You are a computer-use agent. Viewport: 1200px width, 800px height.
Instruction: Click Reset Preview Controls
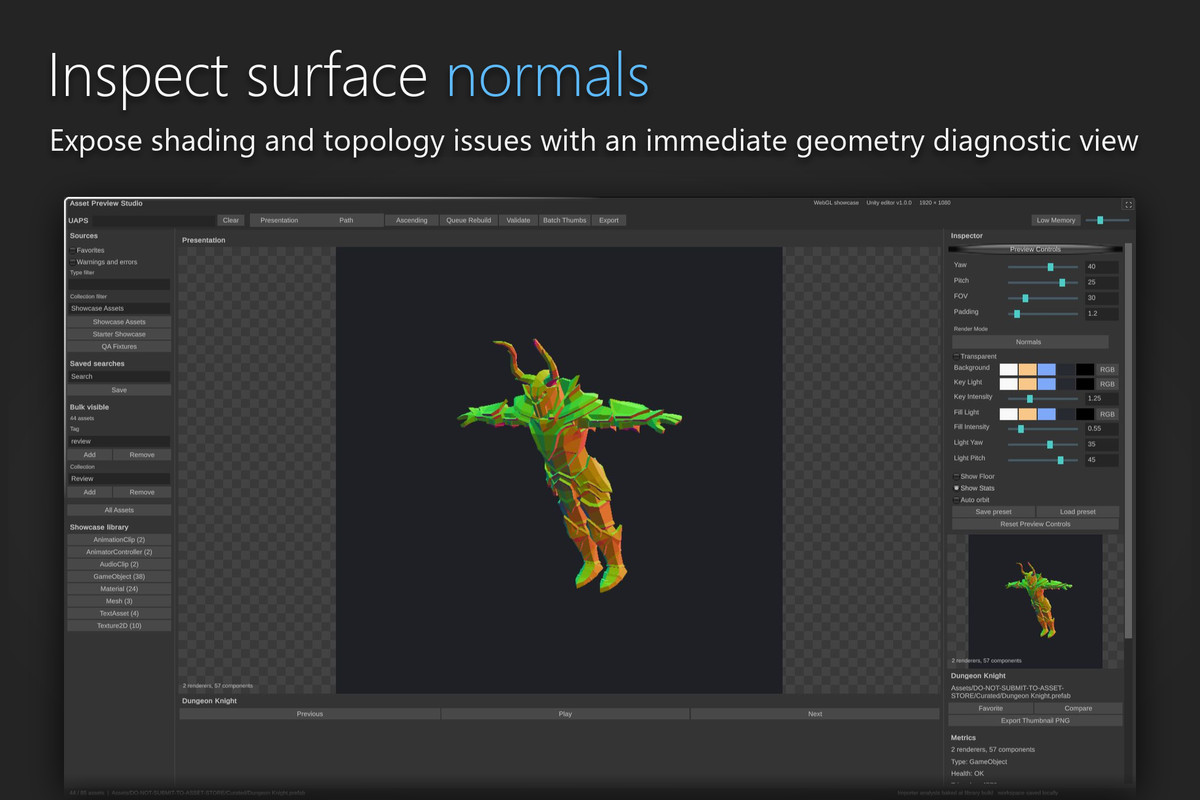(x=1035, y=524)
